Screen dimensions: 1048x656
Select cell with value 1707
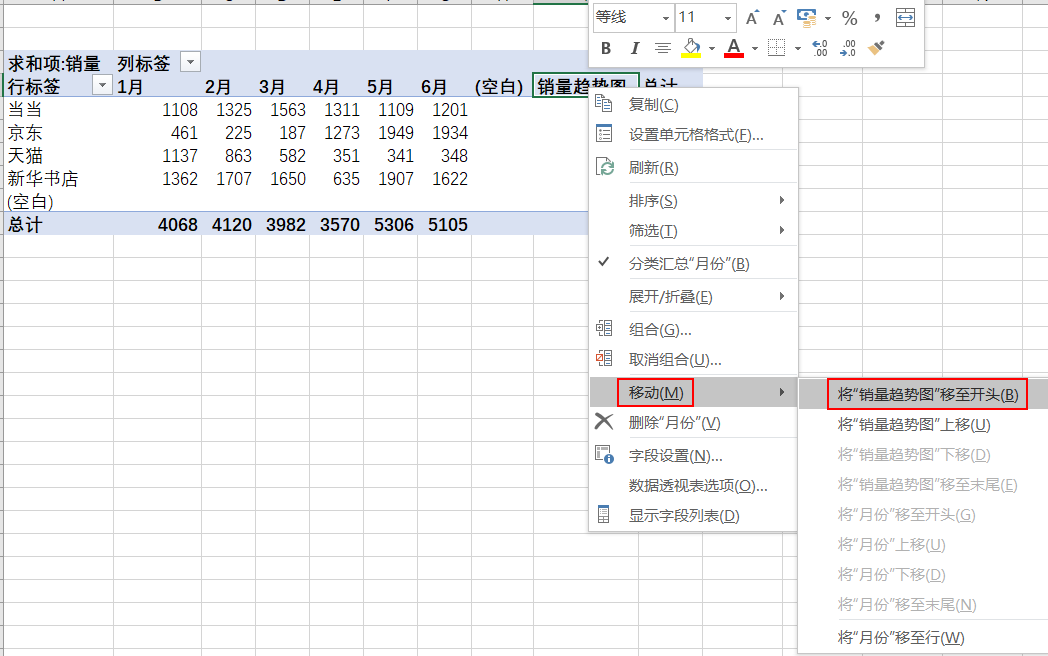pyautogui.click(x=229, y=179)
